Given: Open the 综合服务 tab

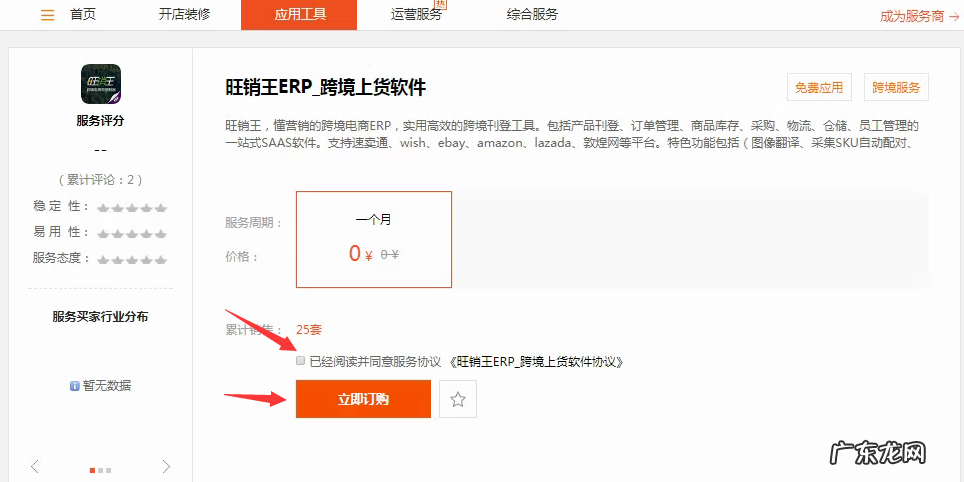Looking at the screenshot, I should (x=532, y=15).
